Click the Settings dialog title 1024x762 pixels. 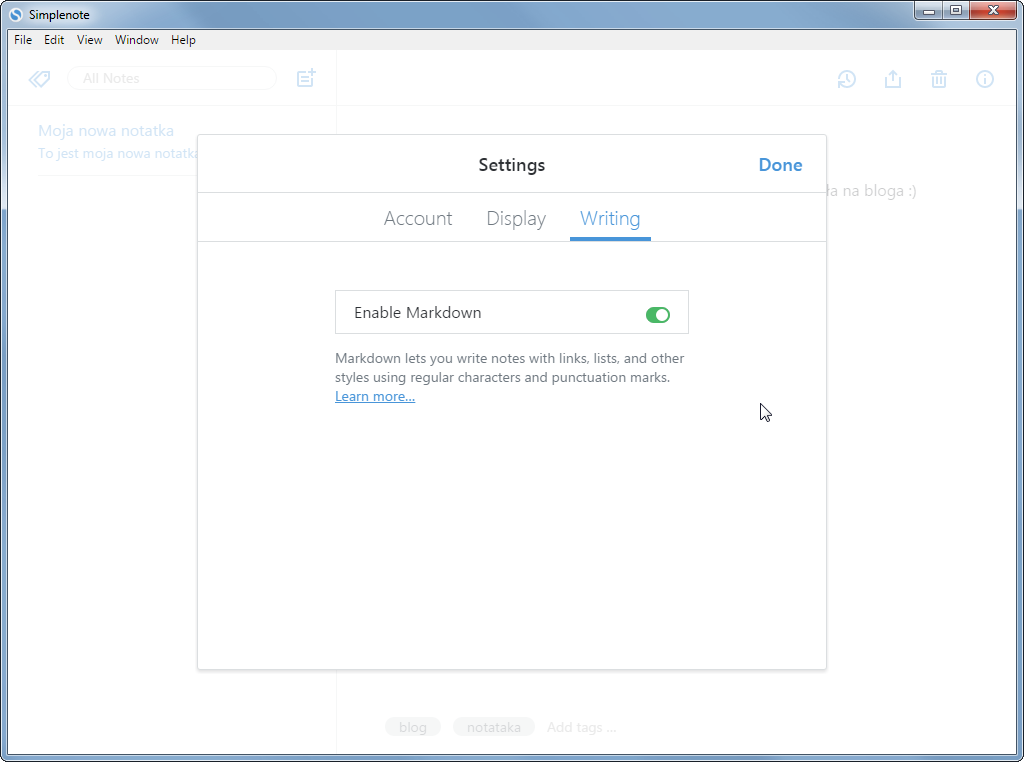[x=512, y=165]
